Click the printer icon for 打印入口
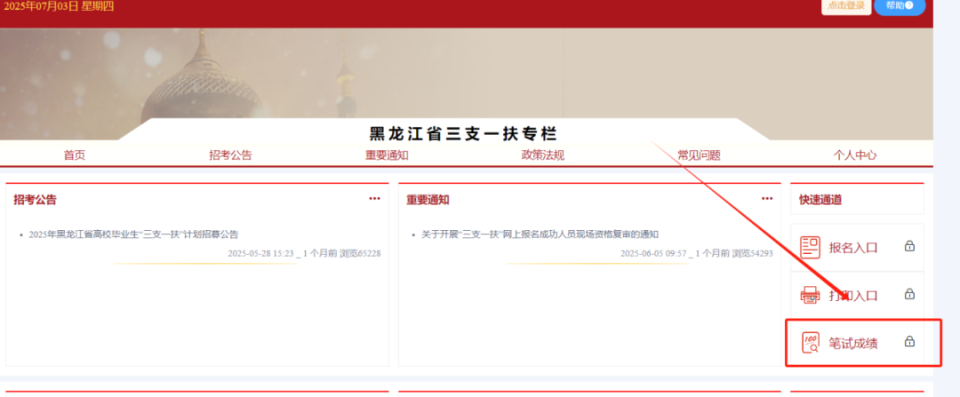Screen dimensions: 960x397 (x=810, y=295)
